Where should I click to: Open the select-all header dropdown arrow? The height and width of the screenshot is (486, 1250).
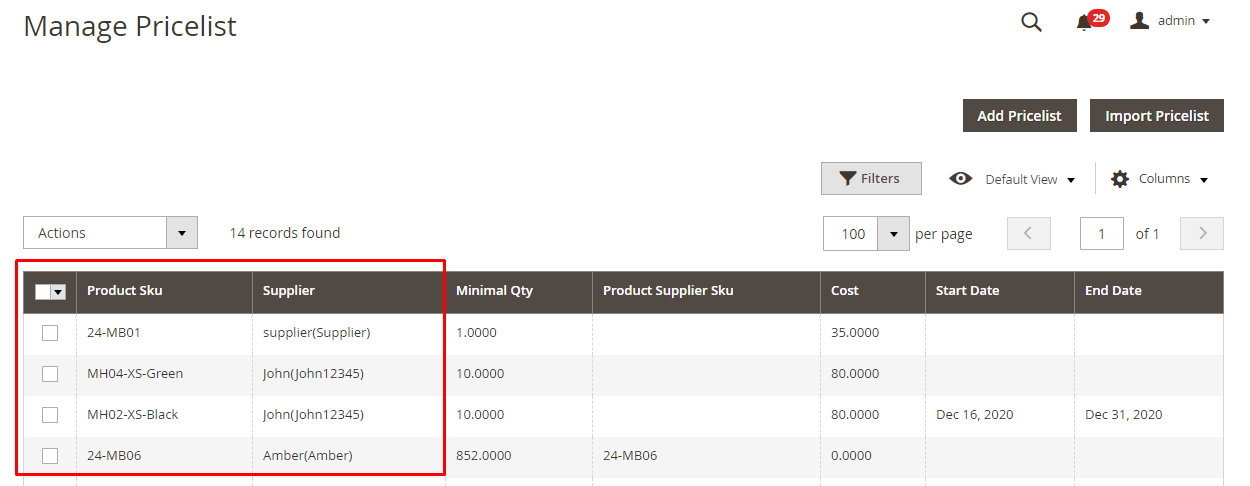pyautogui.click(x=58, y=292)
